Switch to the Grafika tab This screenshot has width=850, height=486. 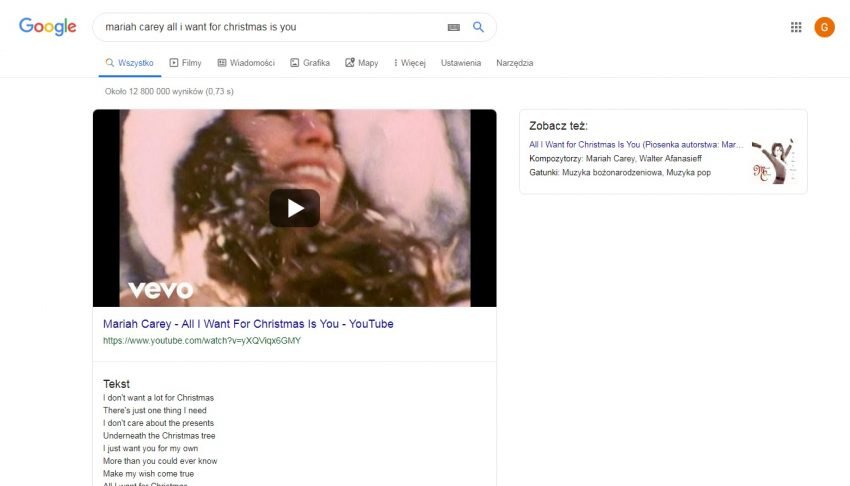310,63
